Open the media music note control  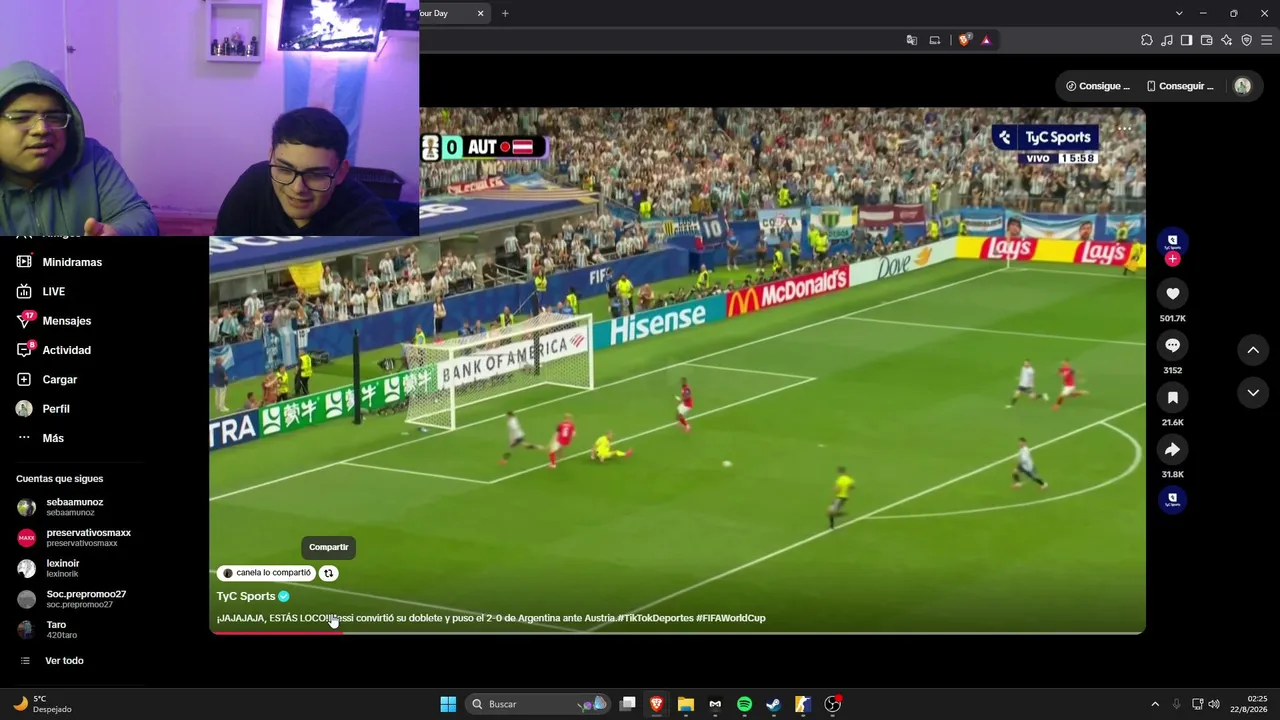[1167, 40]
